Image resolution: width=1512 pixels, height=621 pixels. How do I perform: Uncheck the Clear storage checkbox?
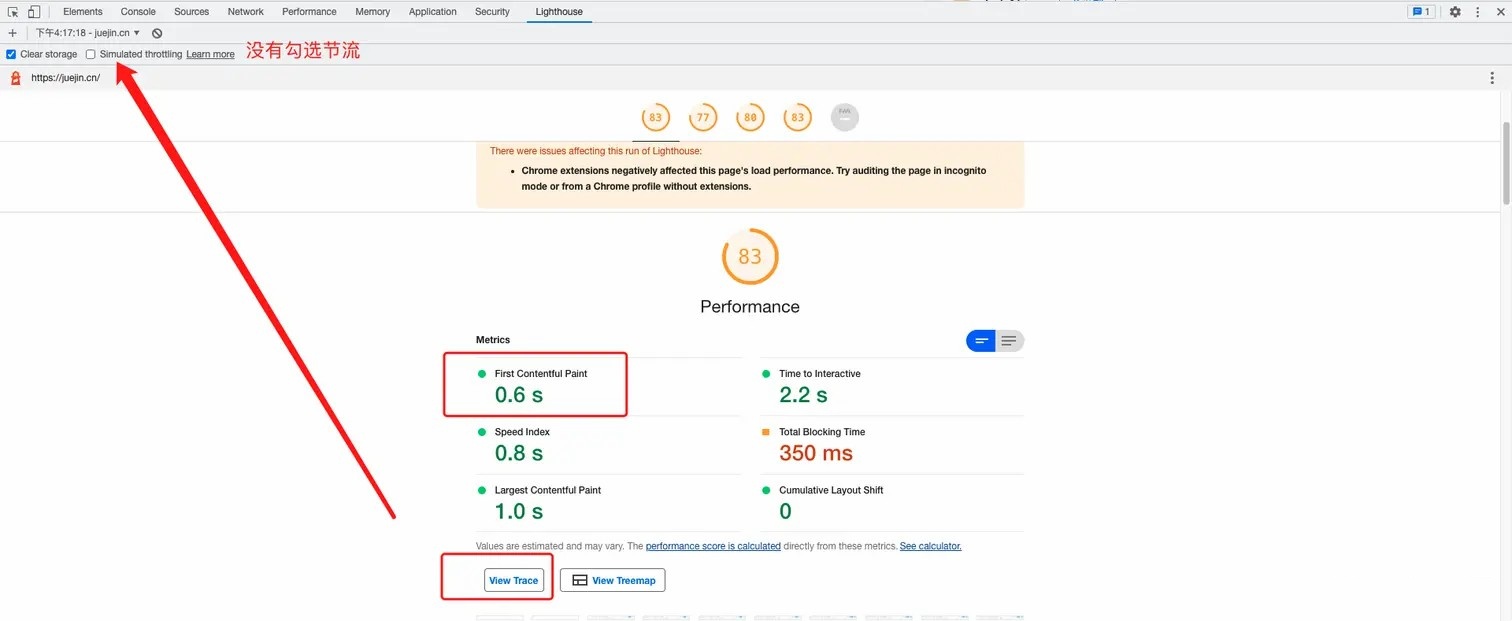11,54
